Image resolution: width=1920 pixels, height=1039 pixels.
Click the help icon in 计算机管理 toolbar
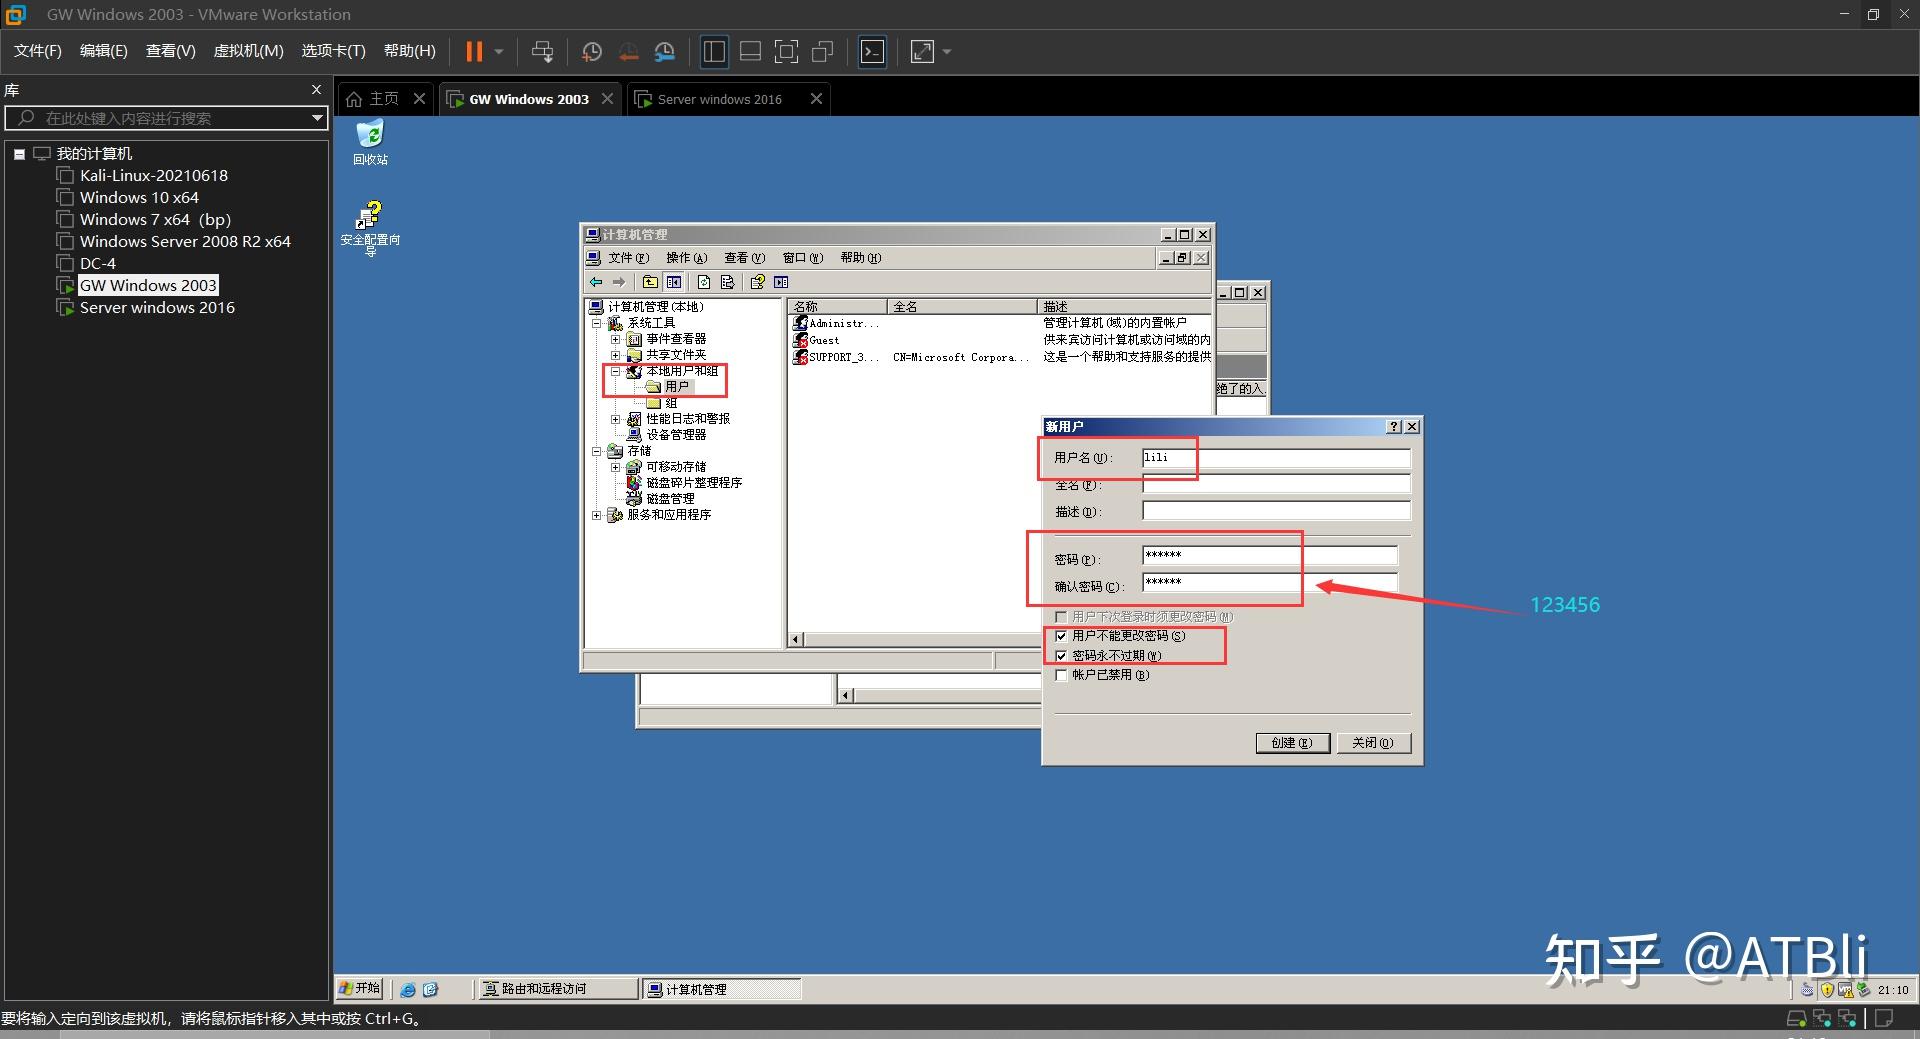tap(758, 282)
